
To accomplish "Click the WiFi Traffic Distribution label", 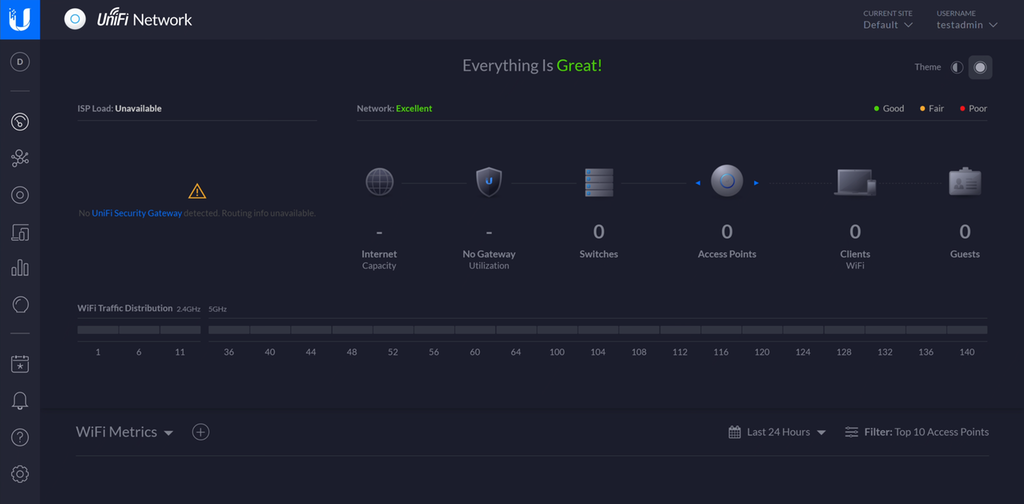I will (125, 307).
